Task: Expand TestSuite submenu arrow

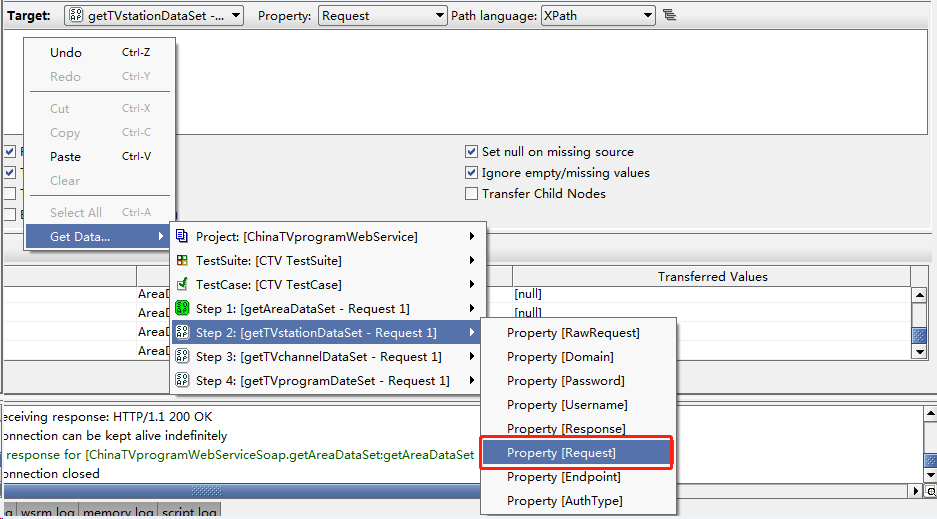Action: 472,260
